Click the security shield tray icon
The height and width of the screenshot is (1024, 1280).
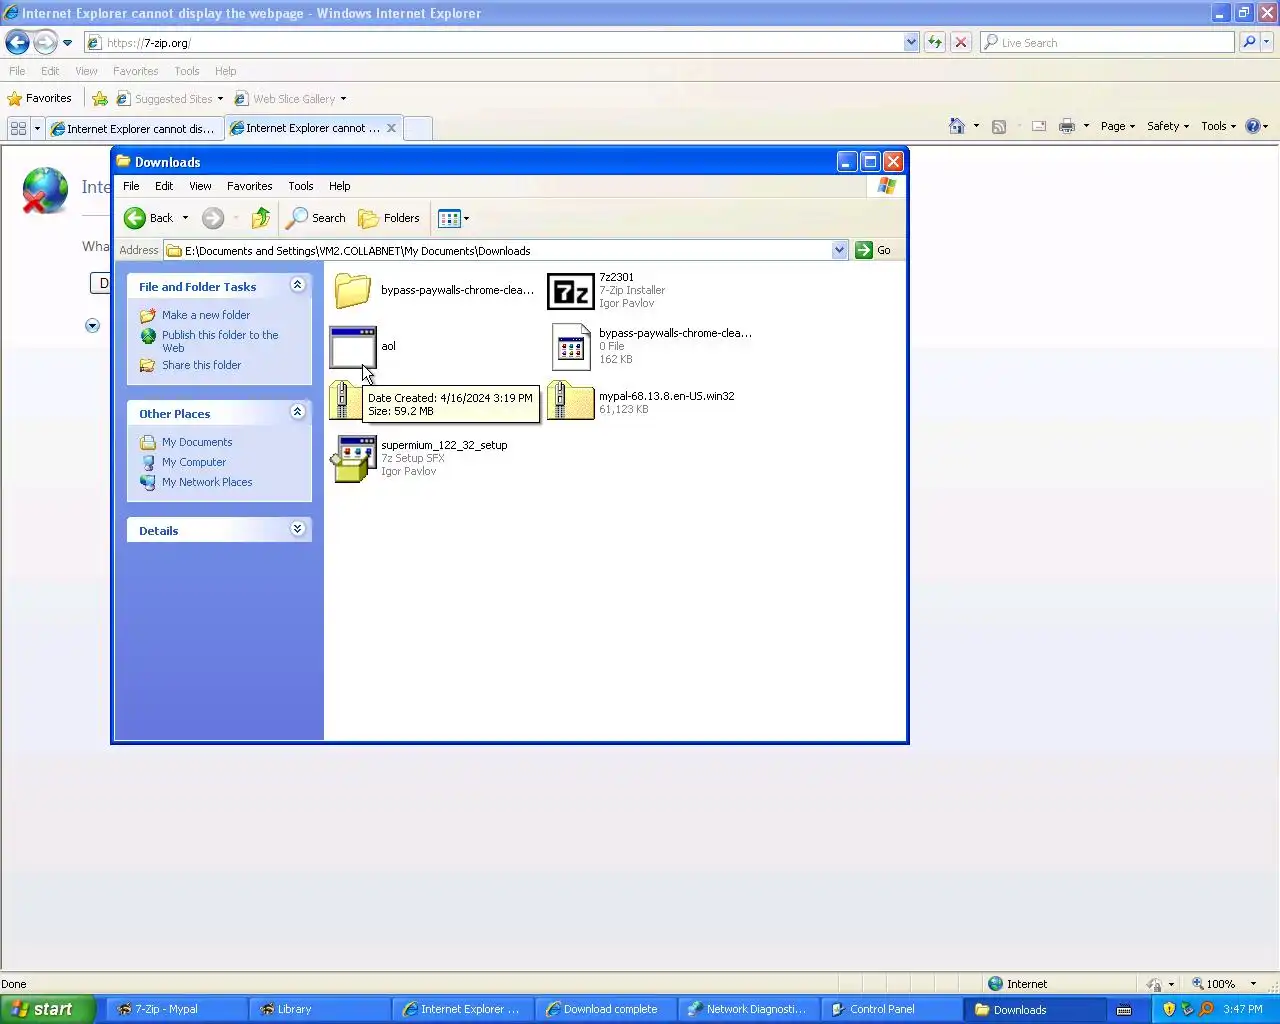pyautogui.click(x=1169, y=1009)
